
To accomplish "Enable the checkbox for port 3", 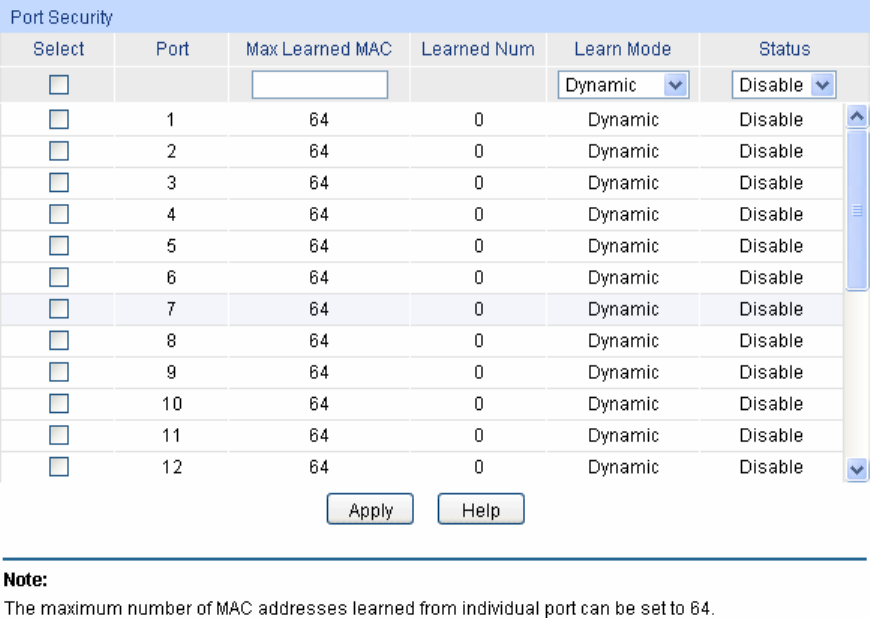I will 59,183.
